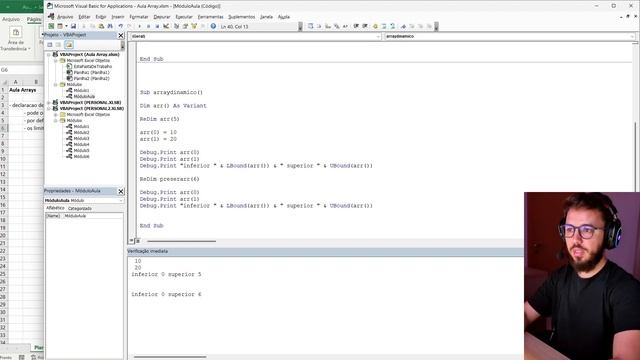Outdent the selected code with the Outdent icon
The height and width of the screenshot is (360, 640).
pos(364,26)
